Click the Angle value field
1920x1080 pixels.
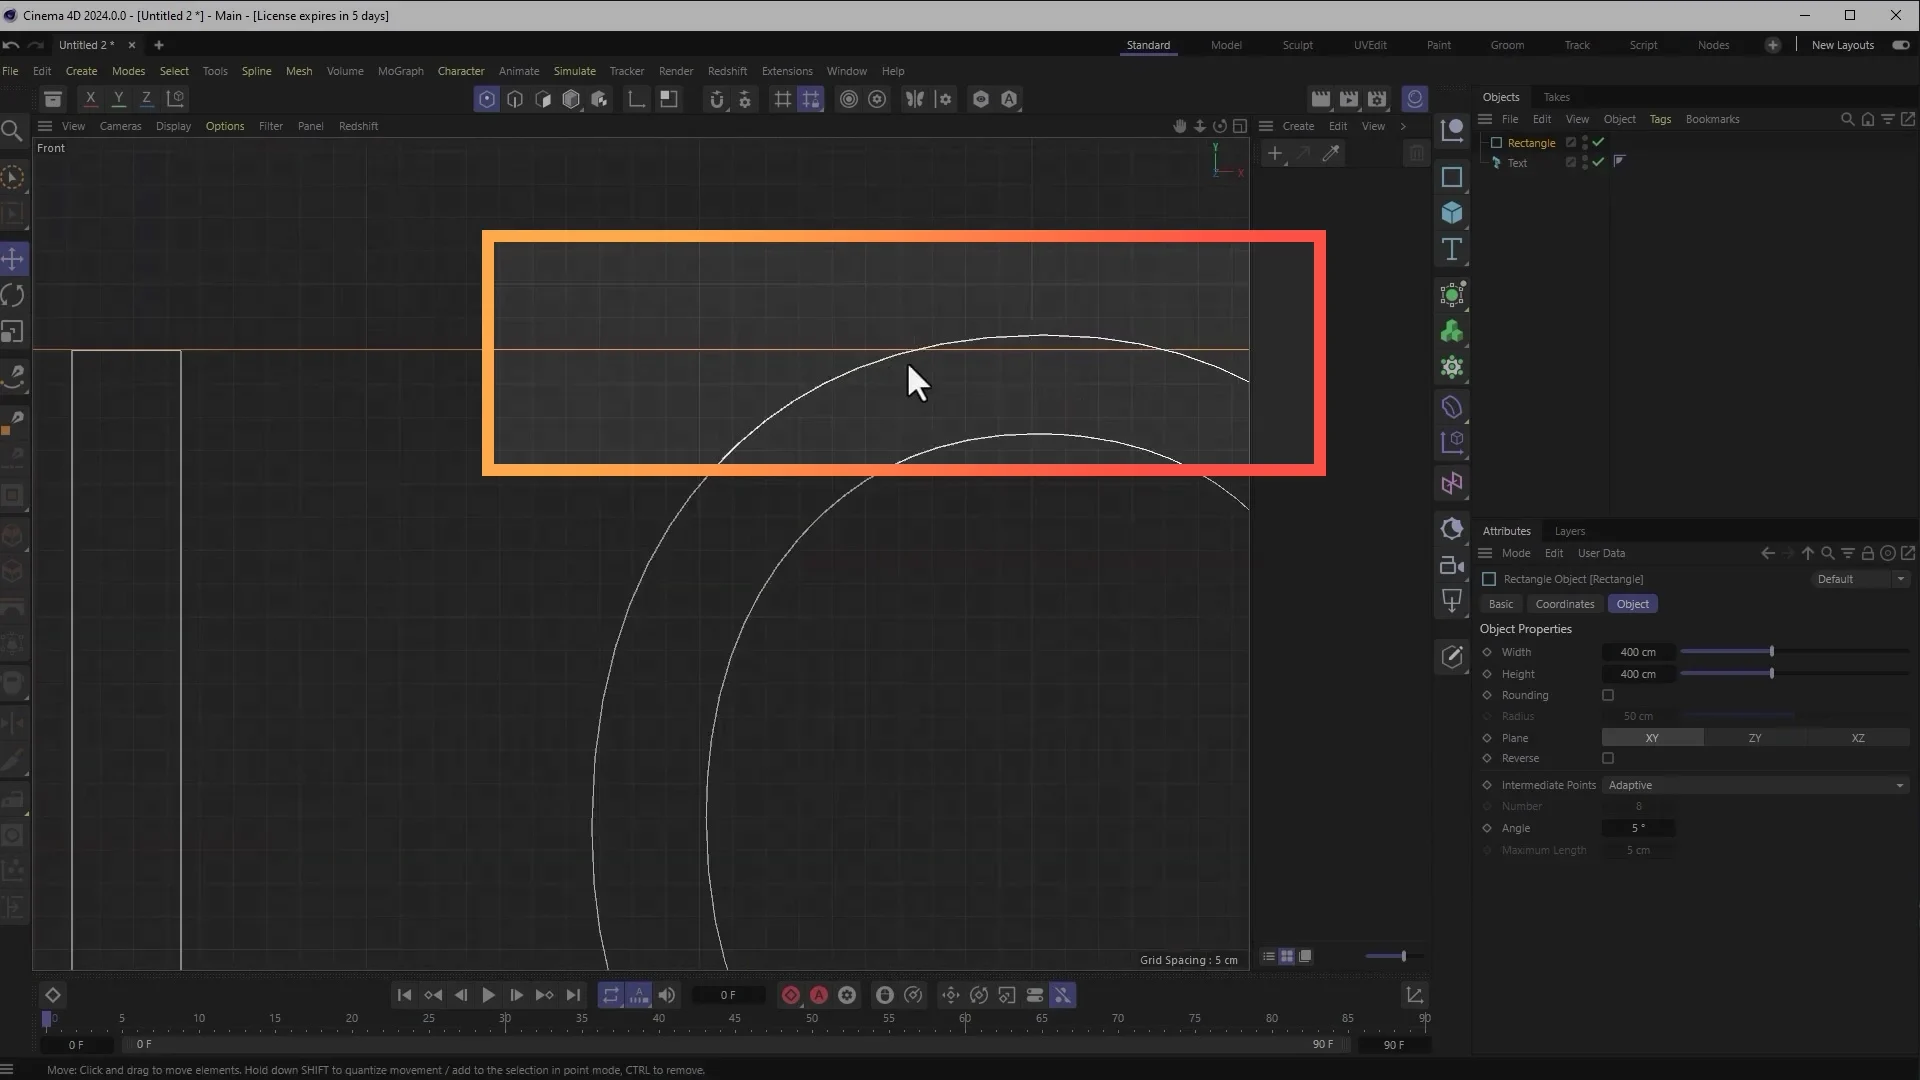(x=1638, y=828)
